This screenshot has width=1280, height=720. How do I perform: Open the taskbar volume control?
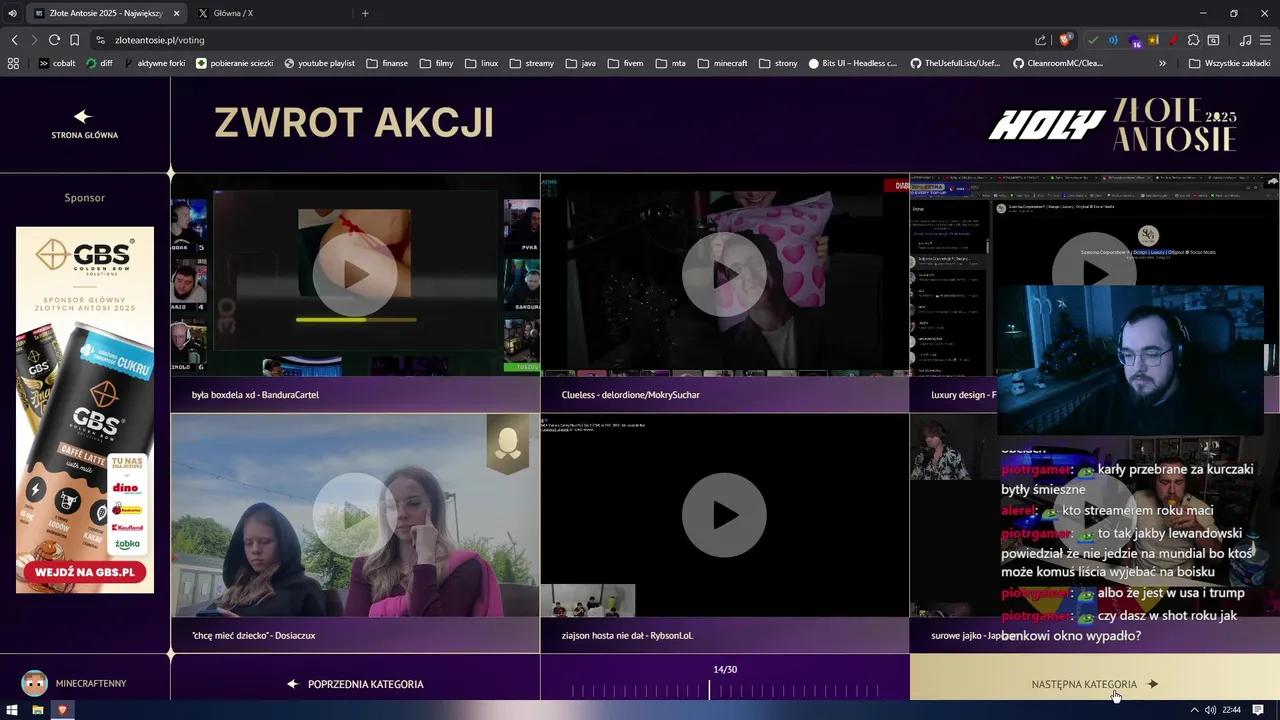1211,710
